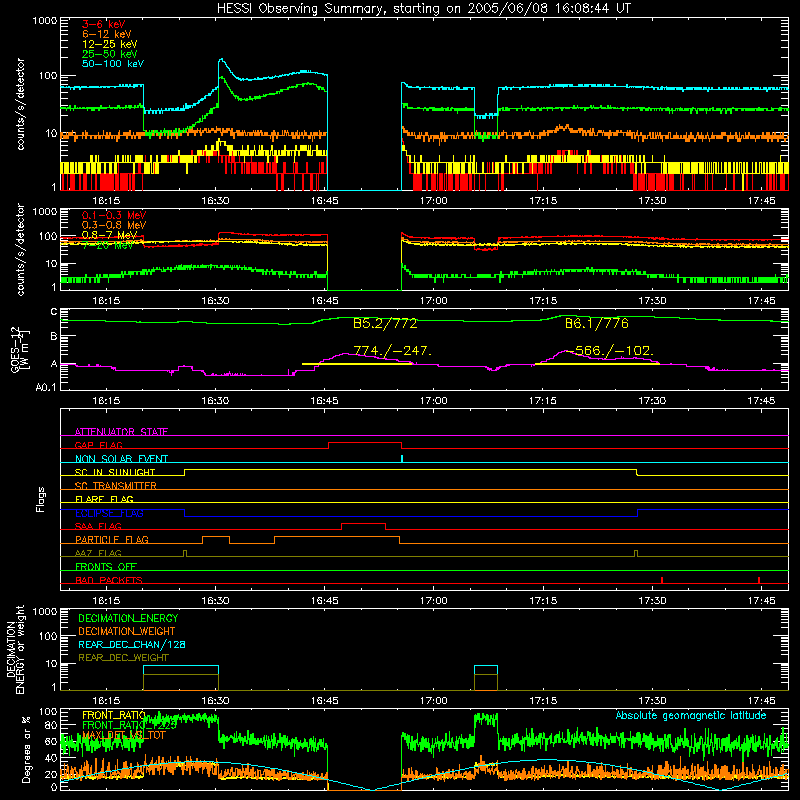Click the Degrees or % axis title
Image resolution: width=800 pixels, height=800 pixels.
26,749
